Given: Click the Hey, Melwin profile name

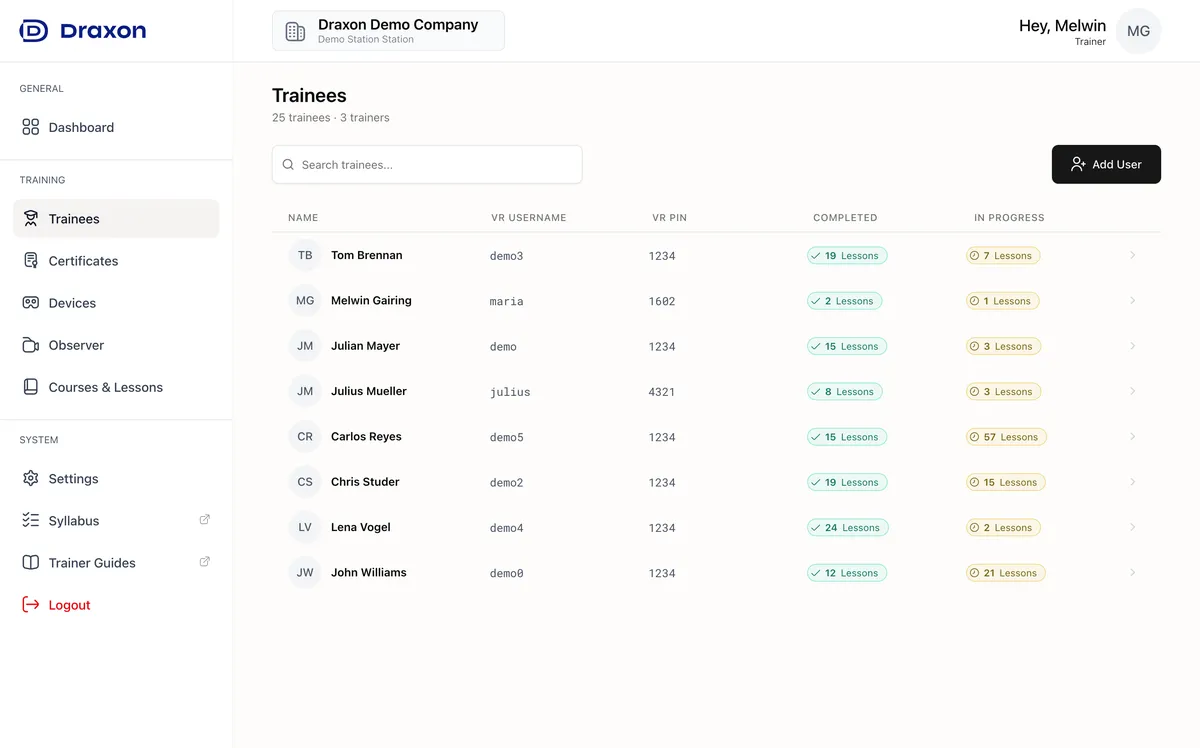Looking at the screenshot, I should (x=1062, y=26).
